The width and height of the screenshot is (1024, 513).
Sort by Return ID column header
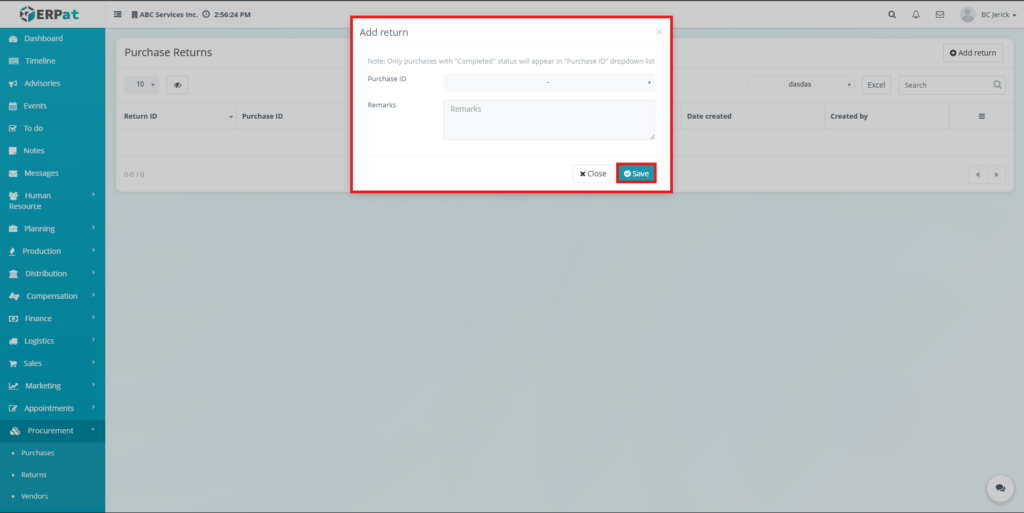pos(176,116)
